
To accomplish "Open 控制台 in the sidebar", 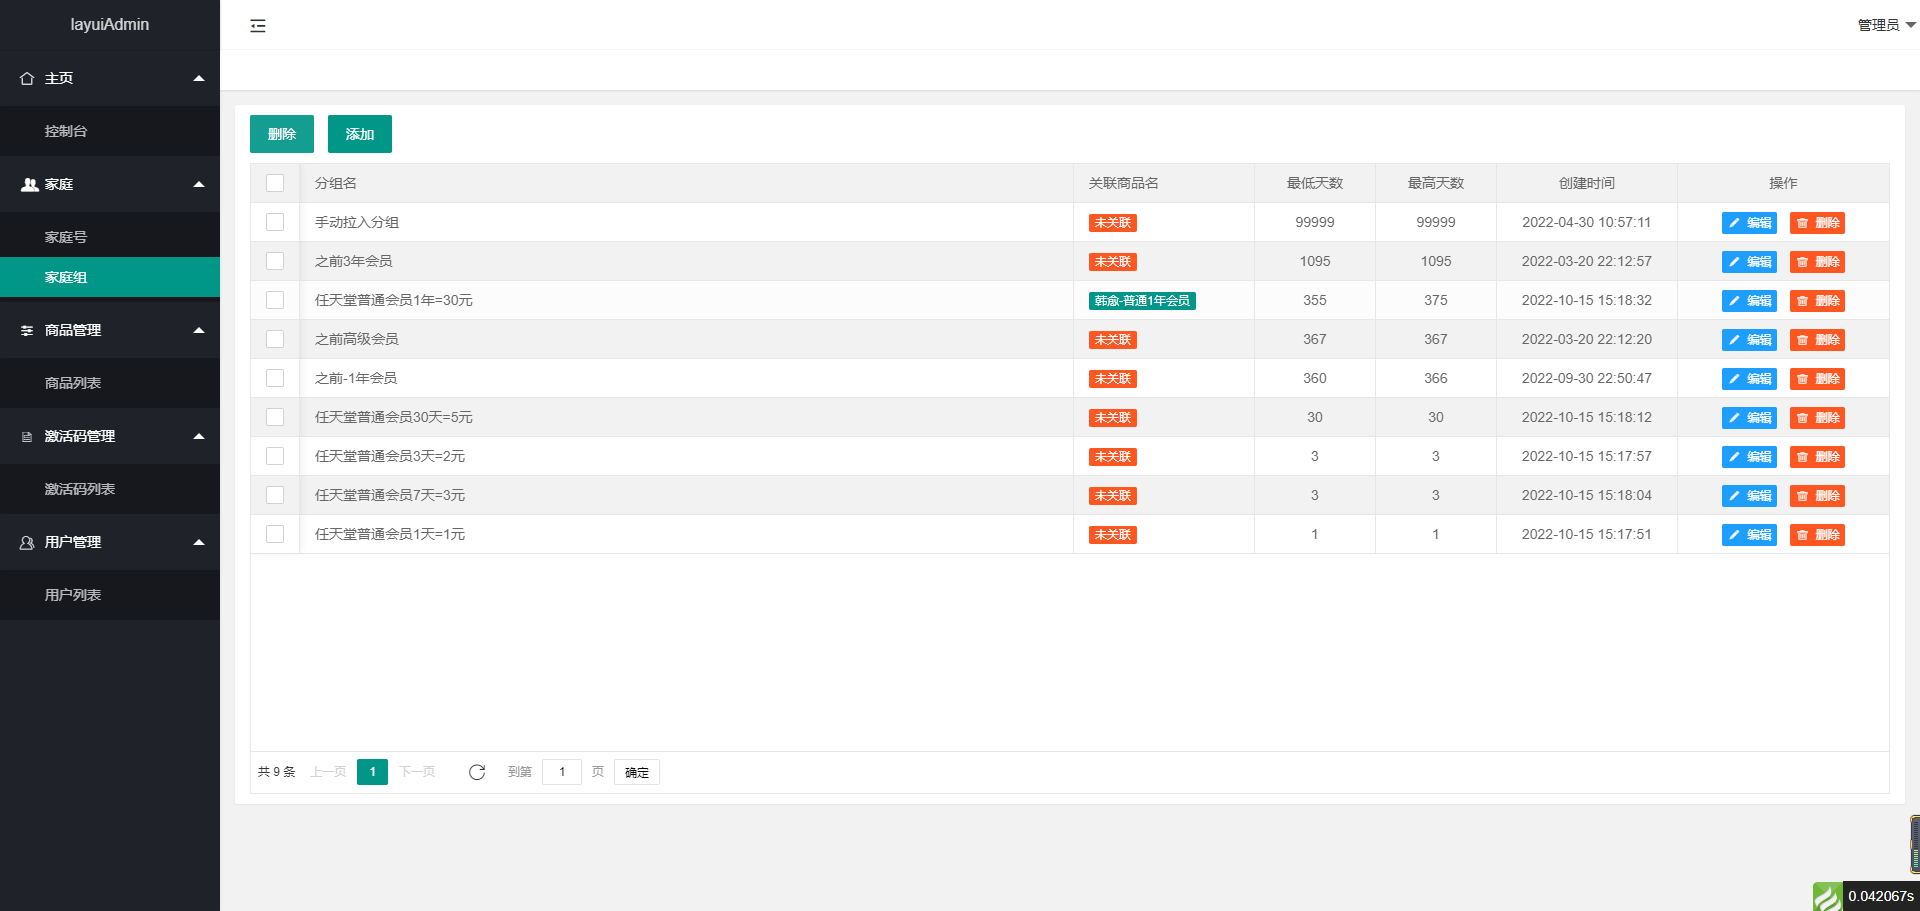I will 110,131.
